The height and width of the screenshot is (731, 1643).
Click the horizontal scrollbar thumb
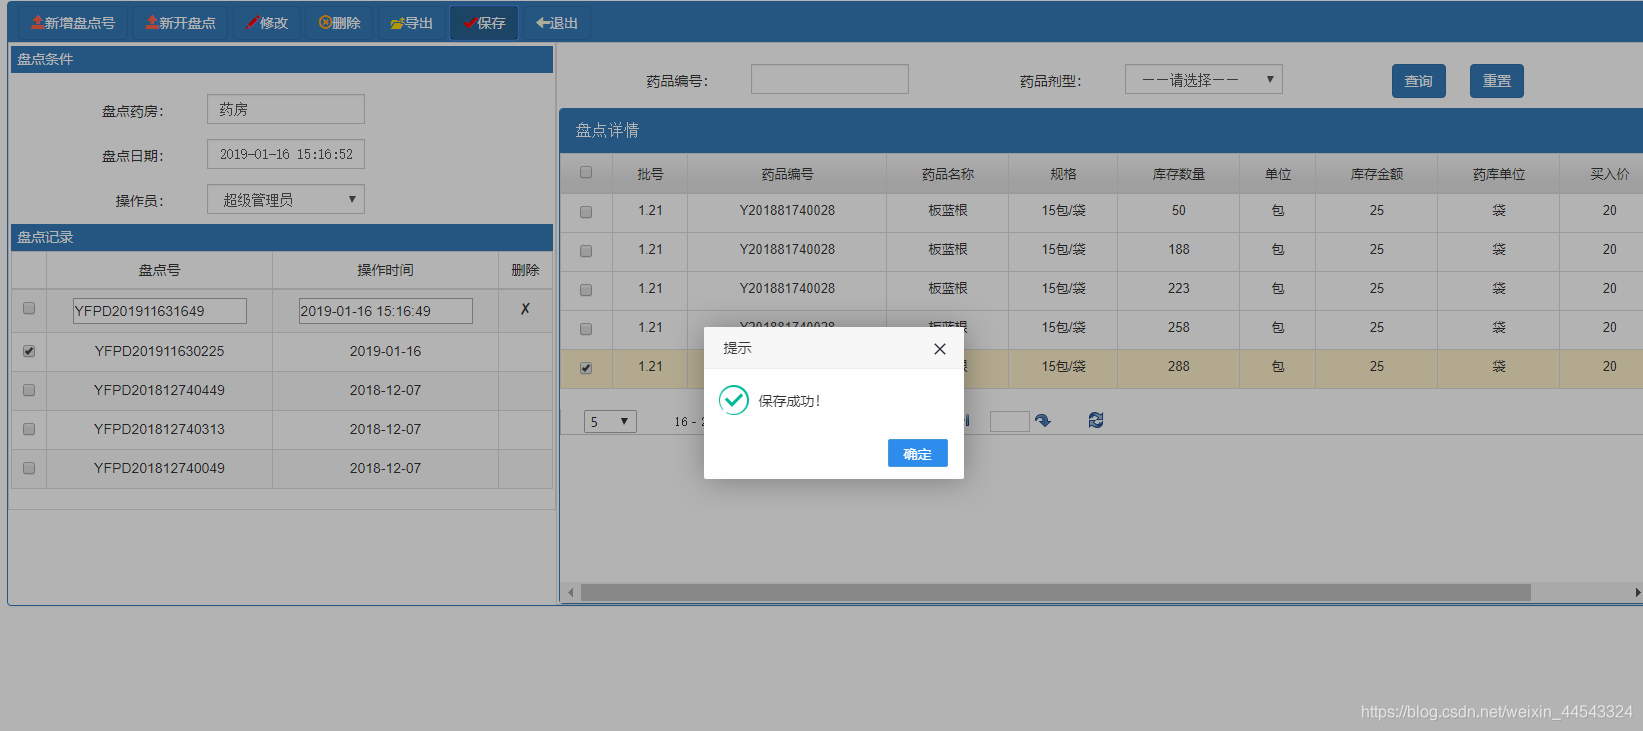coord(1055,593)
